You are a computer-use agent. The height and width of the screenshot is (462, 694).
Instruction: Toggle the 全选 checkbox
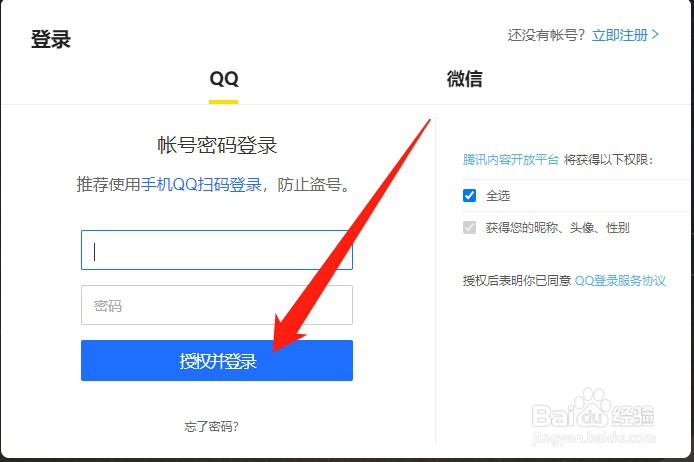pos(469,195)
